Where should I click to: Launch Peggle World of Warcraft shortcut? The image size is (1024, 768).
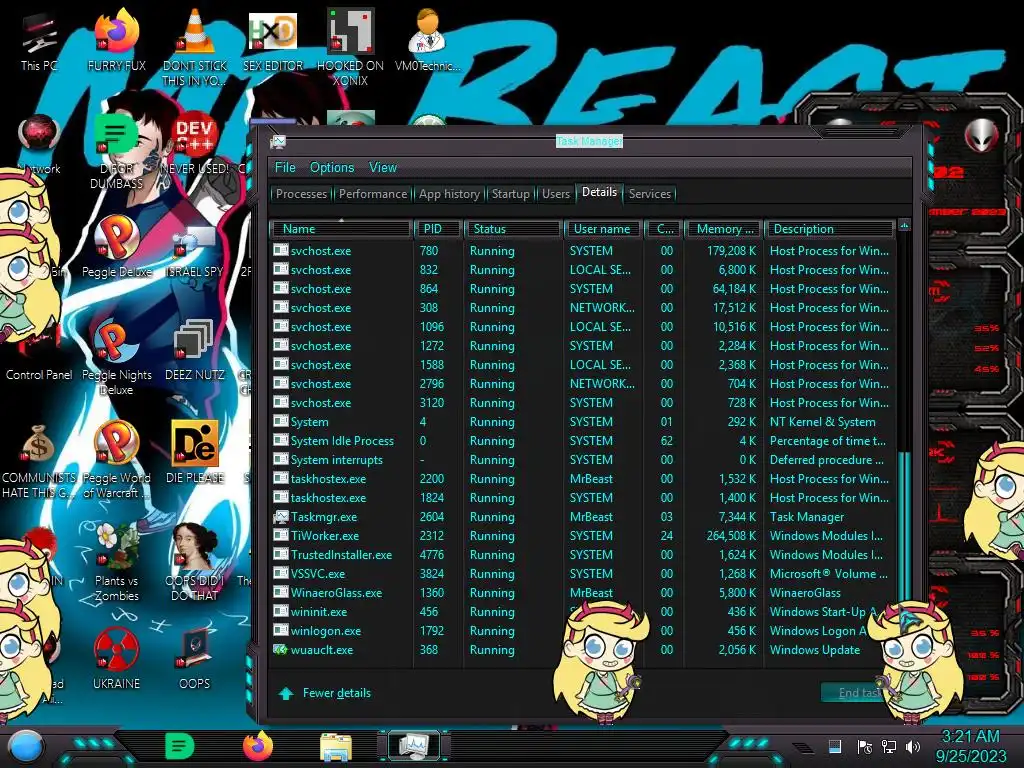[x=116, y=461]
